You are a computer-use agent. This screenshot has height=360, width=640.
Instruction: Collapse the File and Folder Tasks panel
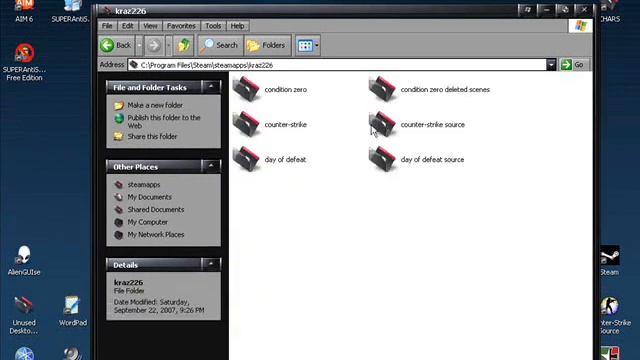(211, 87)
